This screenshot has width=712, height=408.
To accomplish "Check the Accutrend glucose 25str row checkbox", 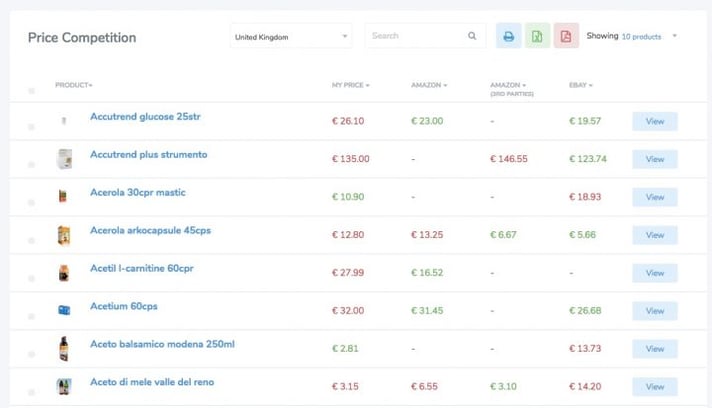I will click(x=31, y=127).
